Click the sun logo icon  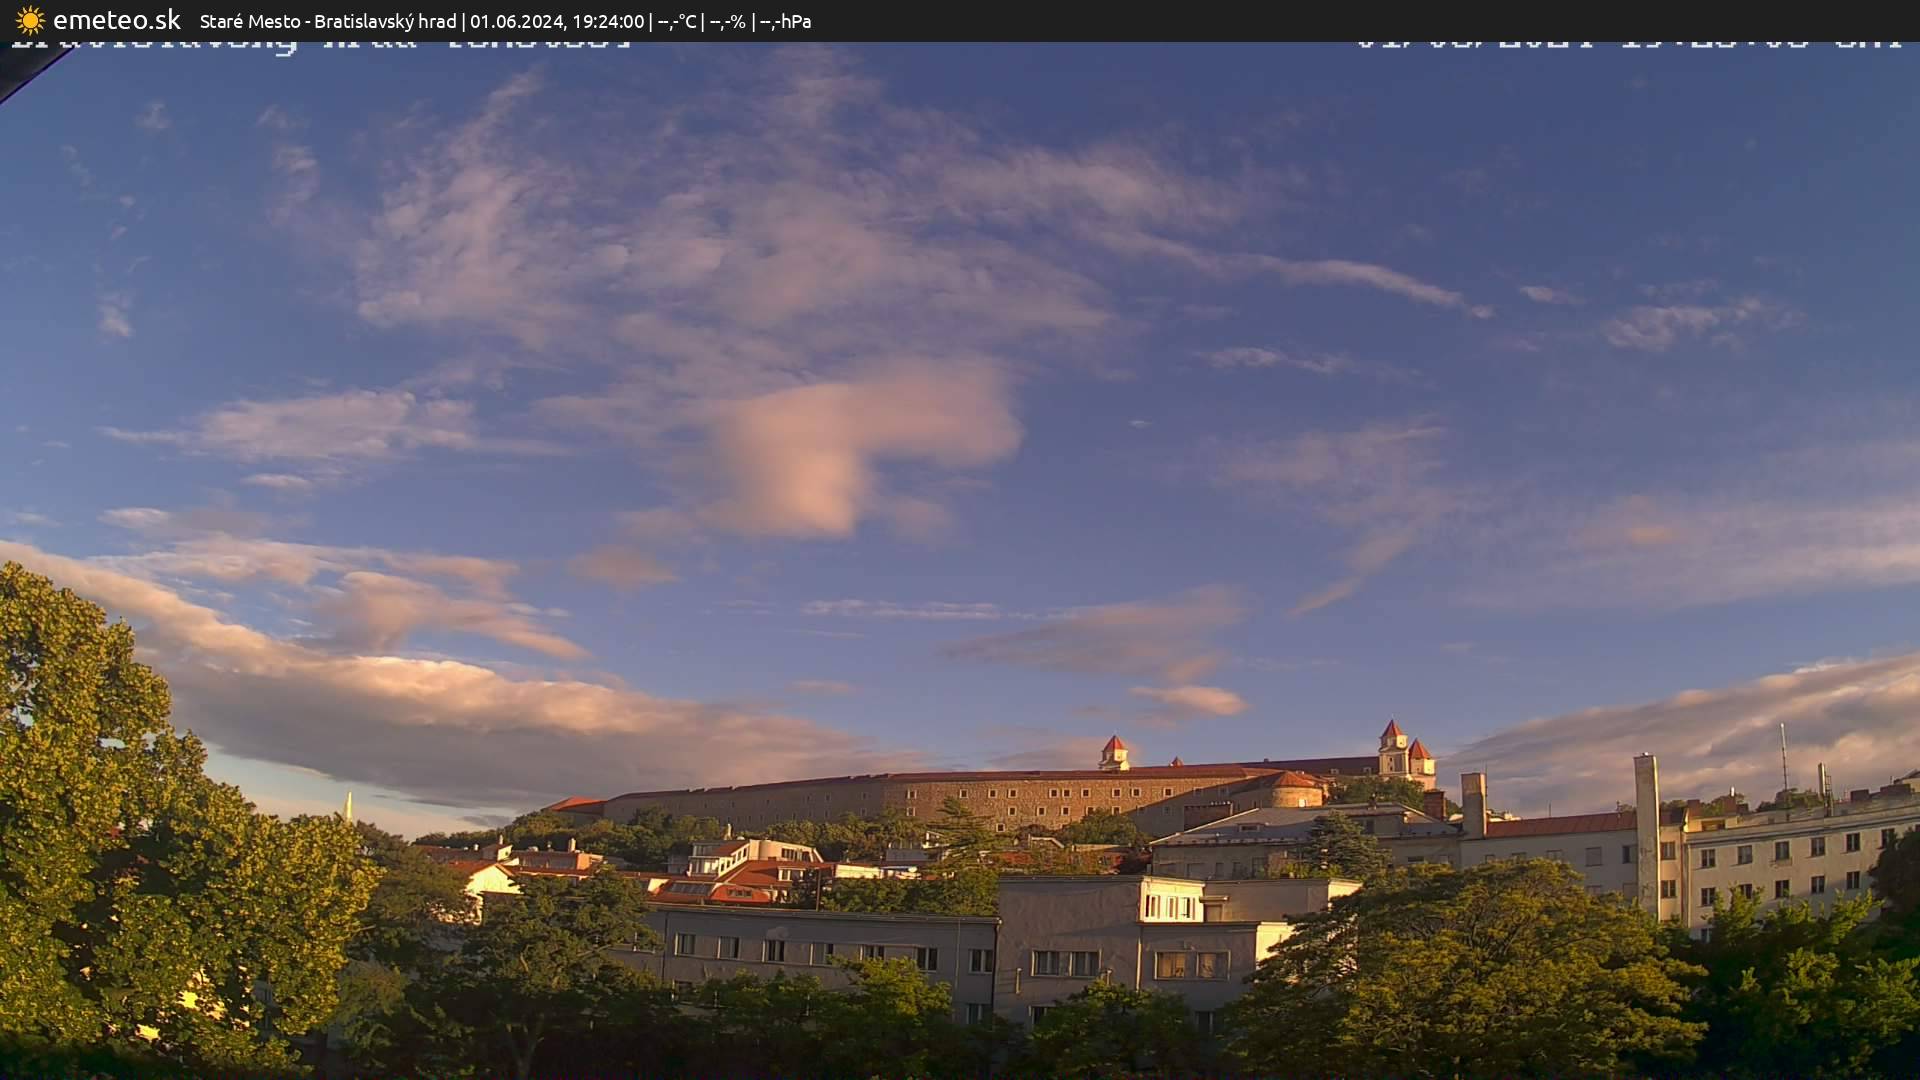[30, 20]
